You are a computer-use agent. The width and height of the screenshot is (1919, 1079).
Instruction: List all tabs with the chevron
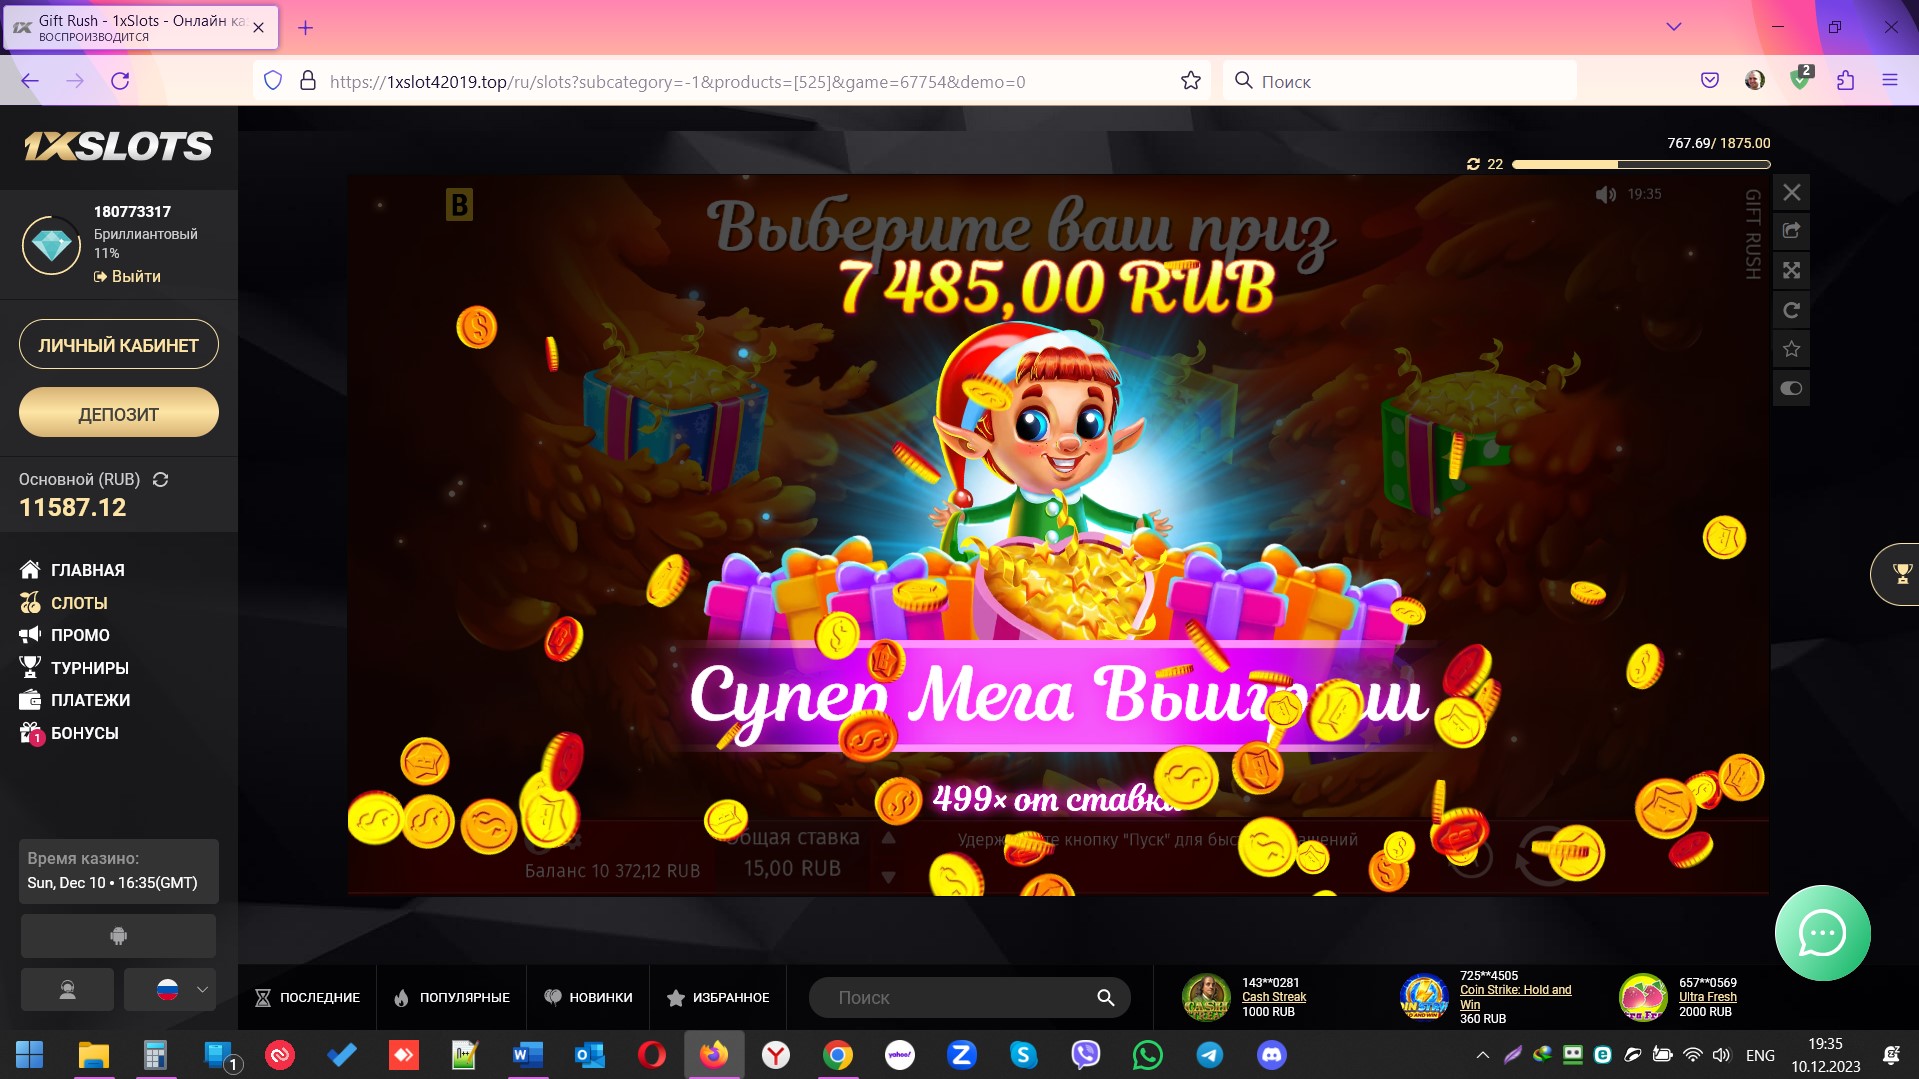pos(1673,27)
